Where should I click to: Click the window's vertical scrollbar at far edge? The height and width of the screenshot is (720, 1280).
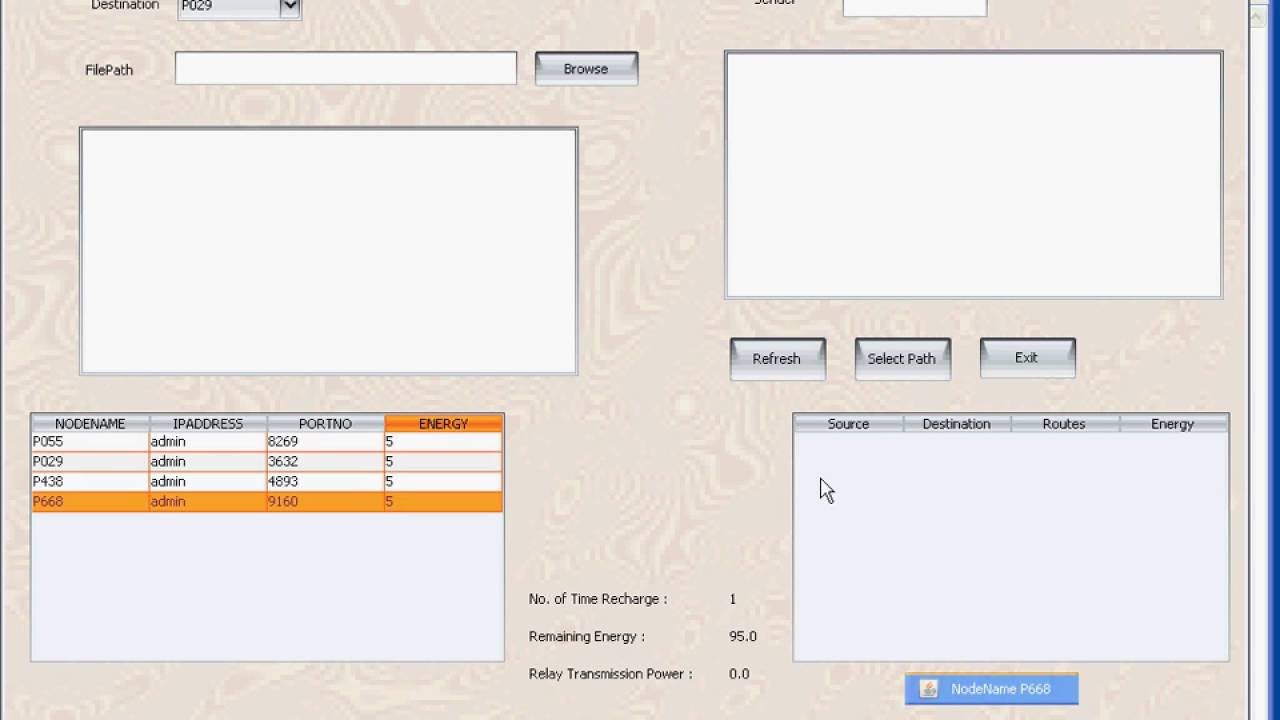tap(1260, 360)
